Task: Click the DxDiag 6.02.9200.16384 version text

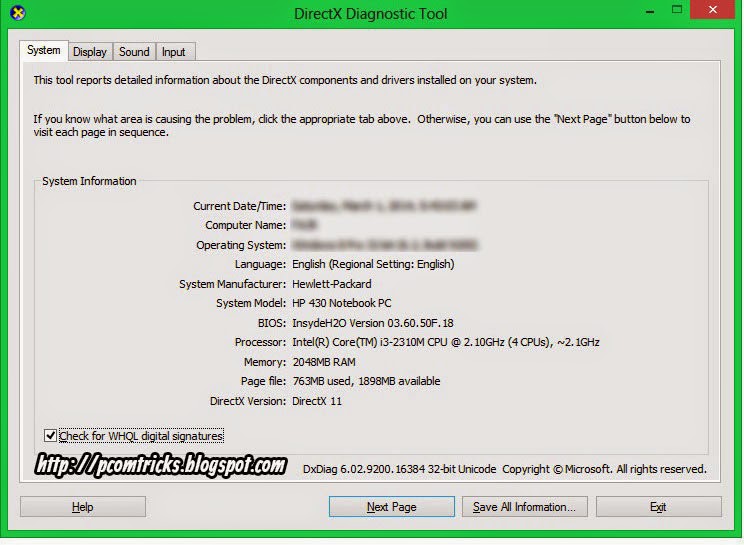Action: point(400,469)
